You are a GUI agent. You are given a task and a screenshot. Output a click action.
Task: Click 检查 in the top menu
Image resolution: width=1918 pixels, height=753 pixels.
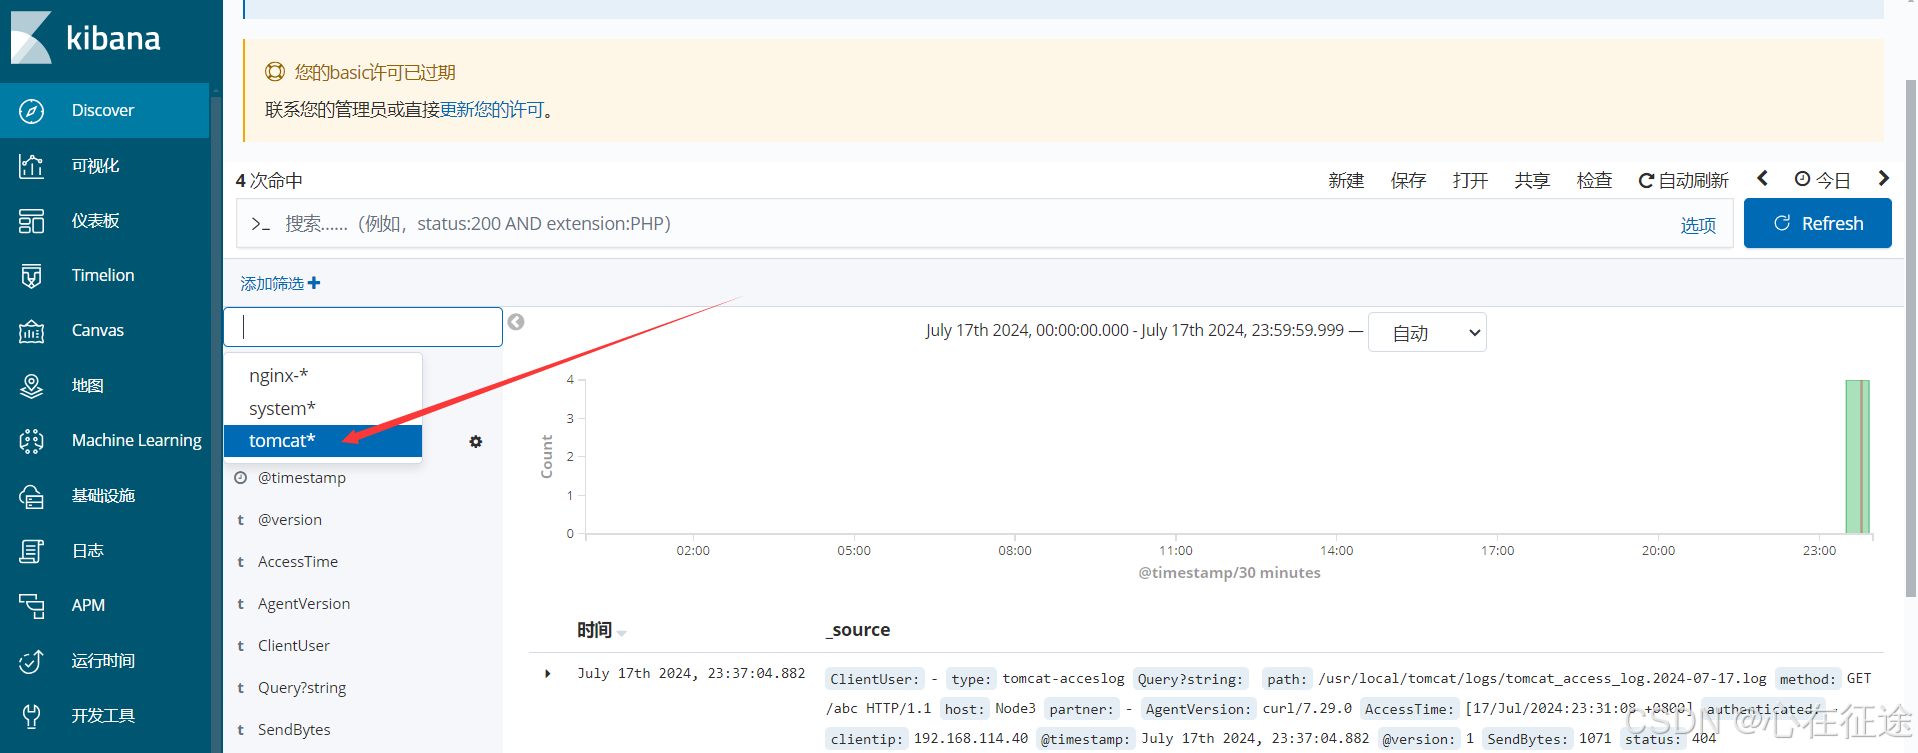pos(1594,180)
